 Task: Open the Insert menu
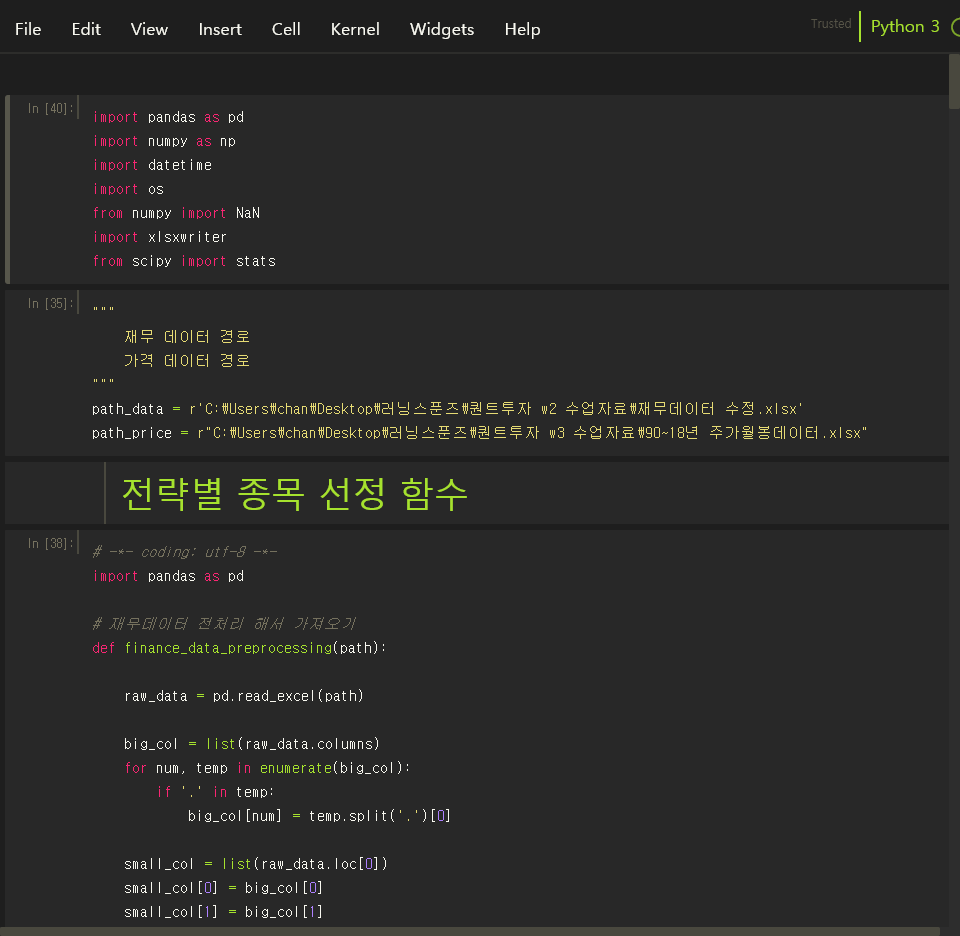pyautogui.click(x=220, y=29)
